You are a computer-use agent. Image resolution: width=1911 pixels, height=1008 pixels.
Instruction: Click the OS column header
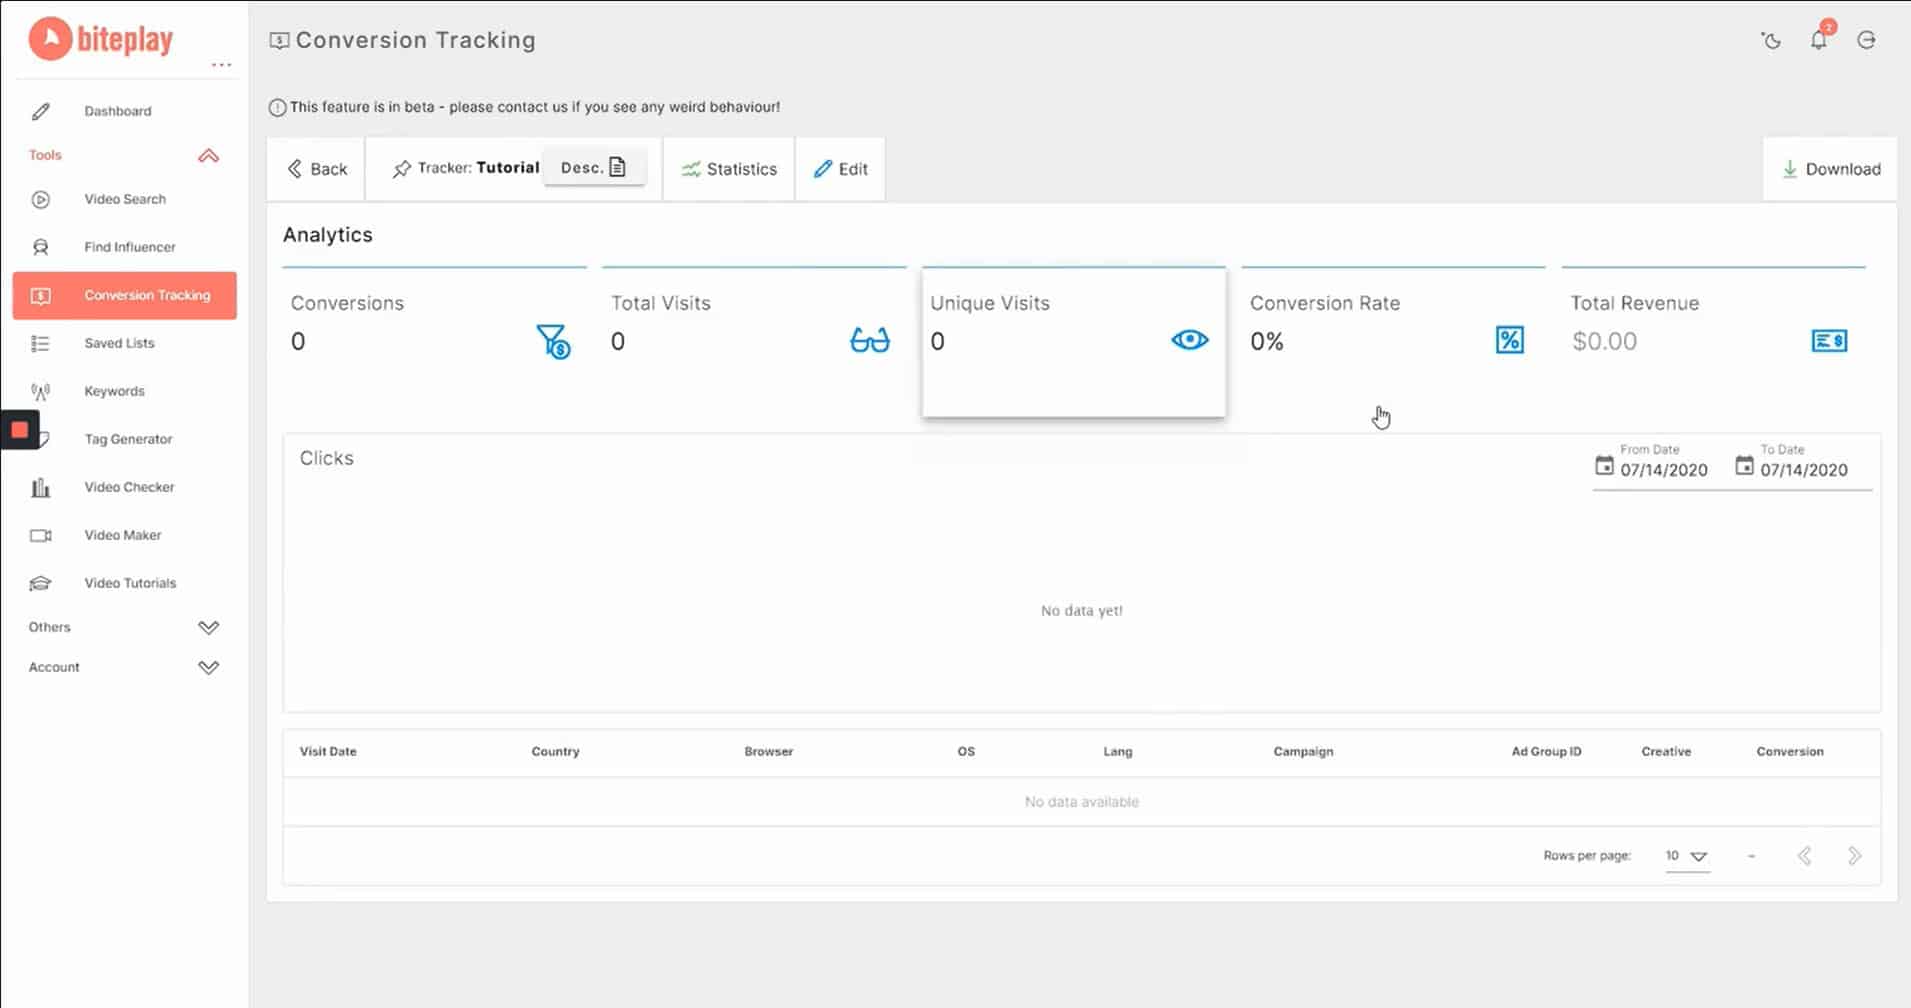966,752
